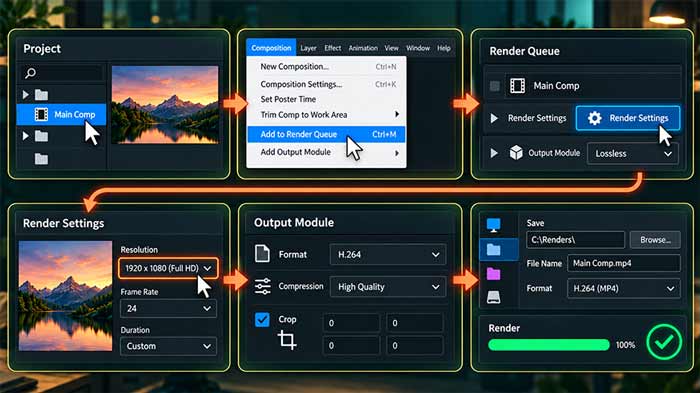The image size is (700, 393).
Task: Click the Output Module label in Render Queue
Action: coord(554,153)
